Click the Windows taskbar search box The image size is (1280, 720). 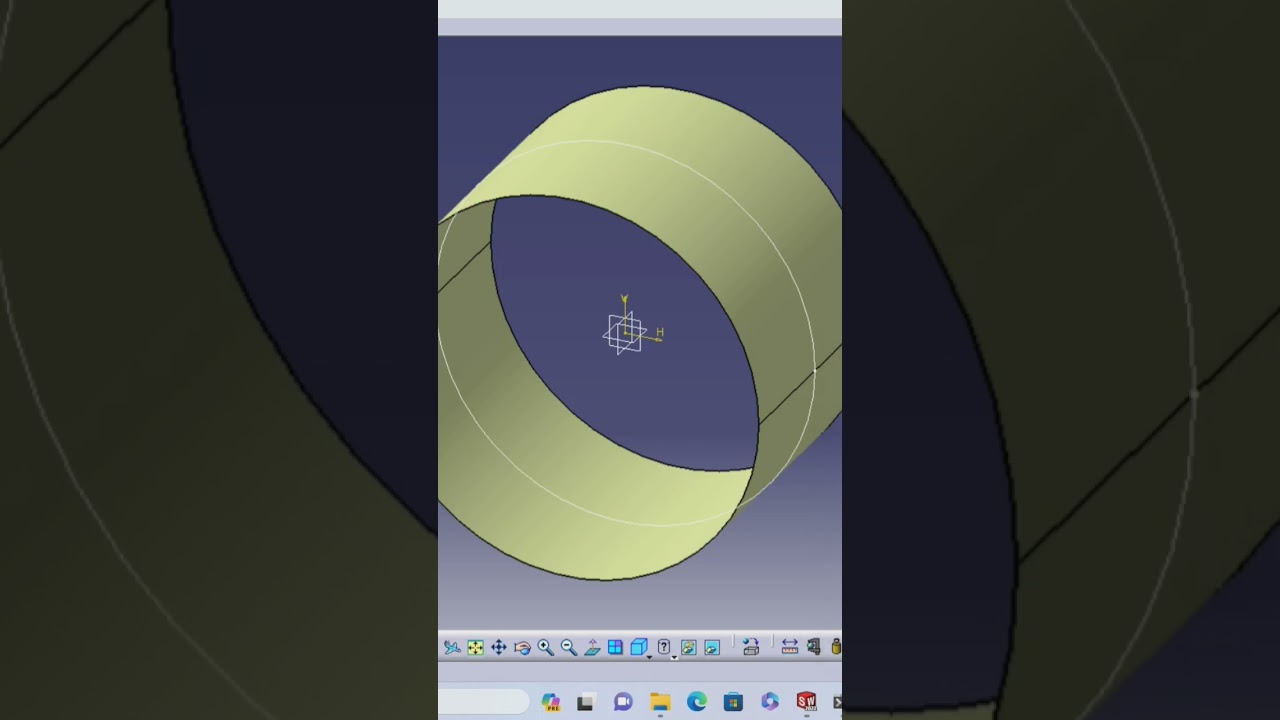tap(483, 701)
